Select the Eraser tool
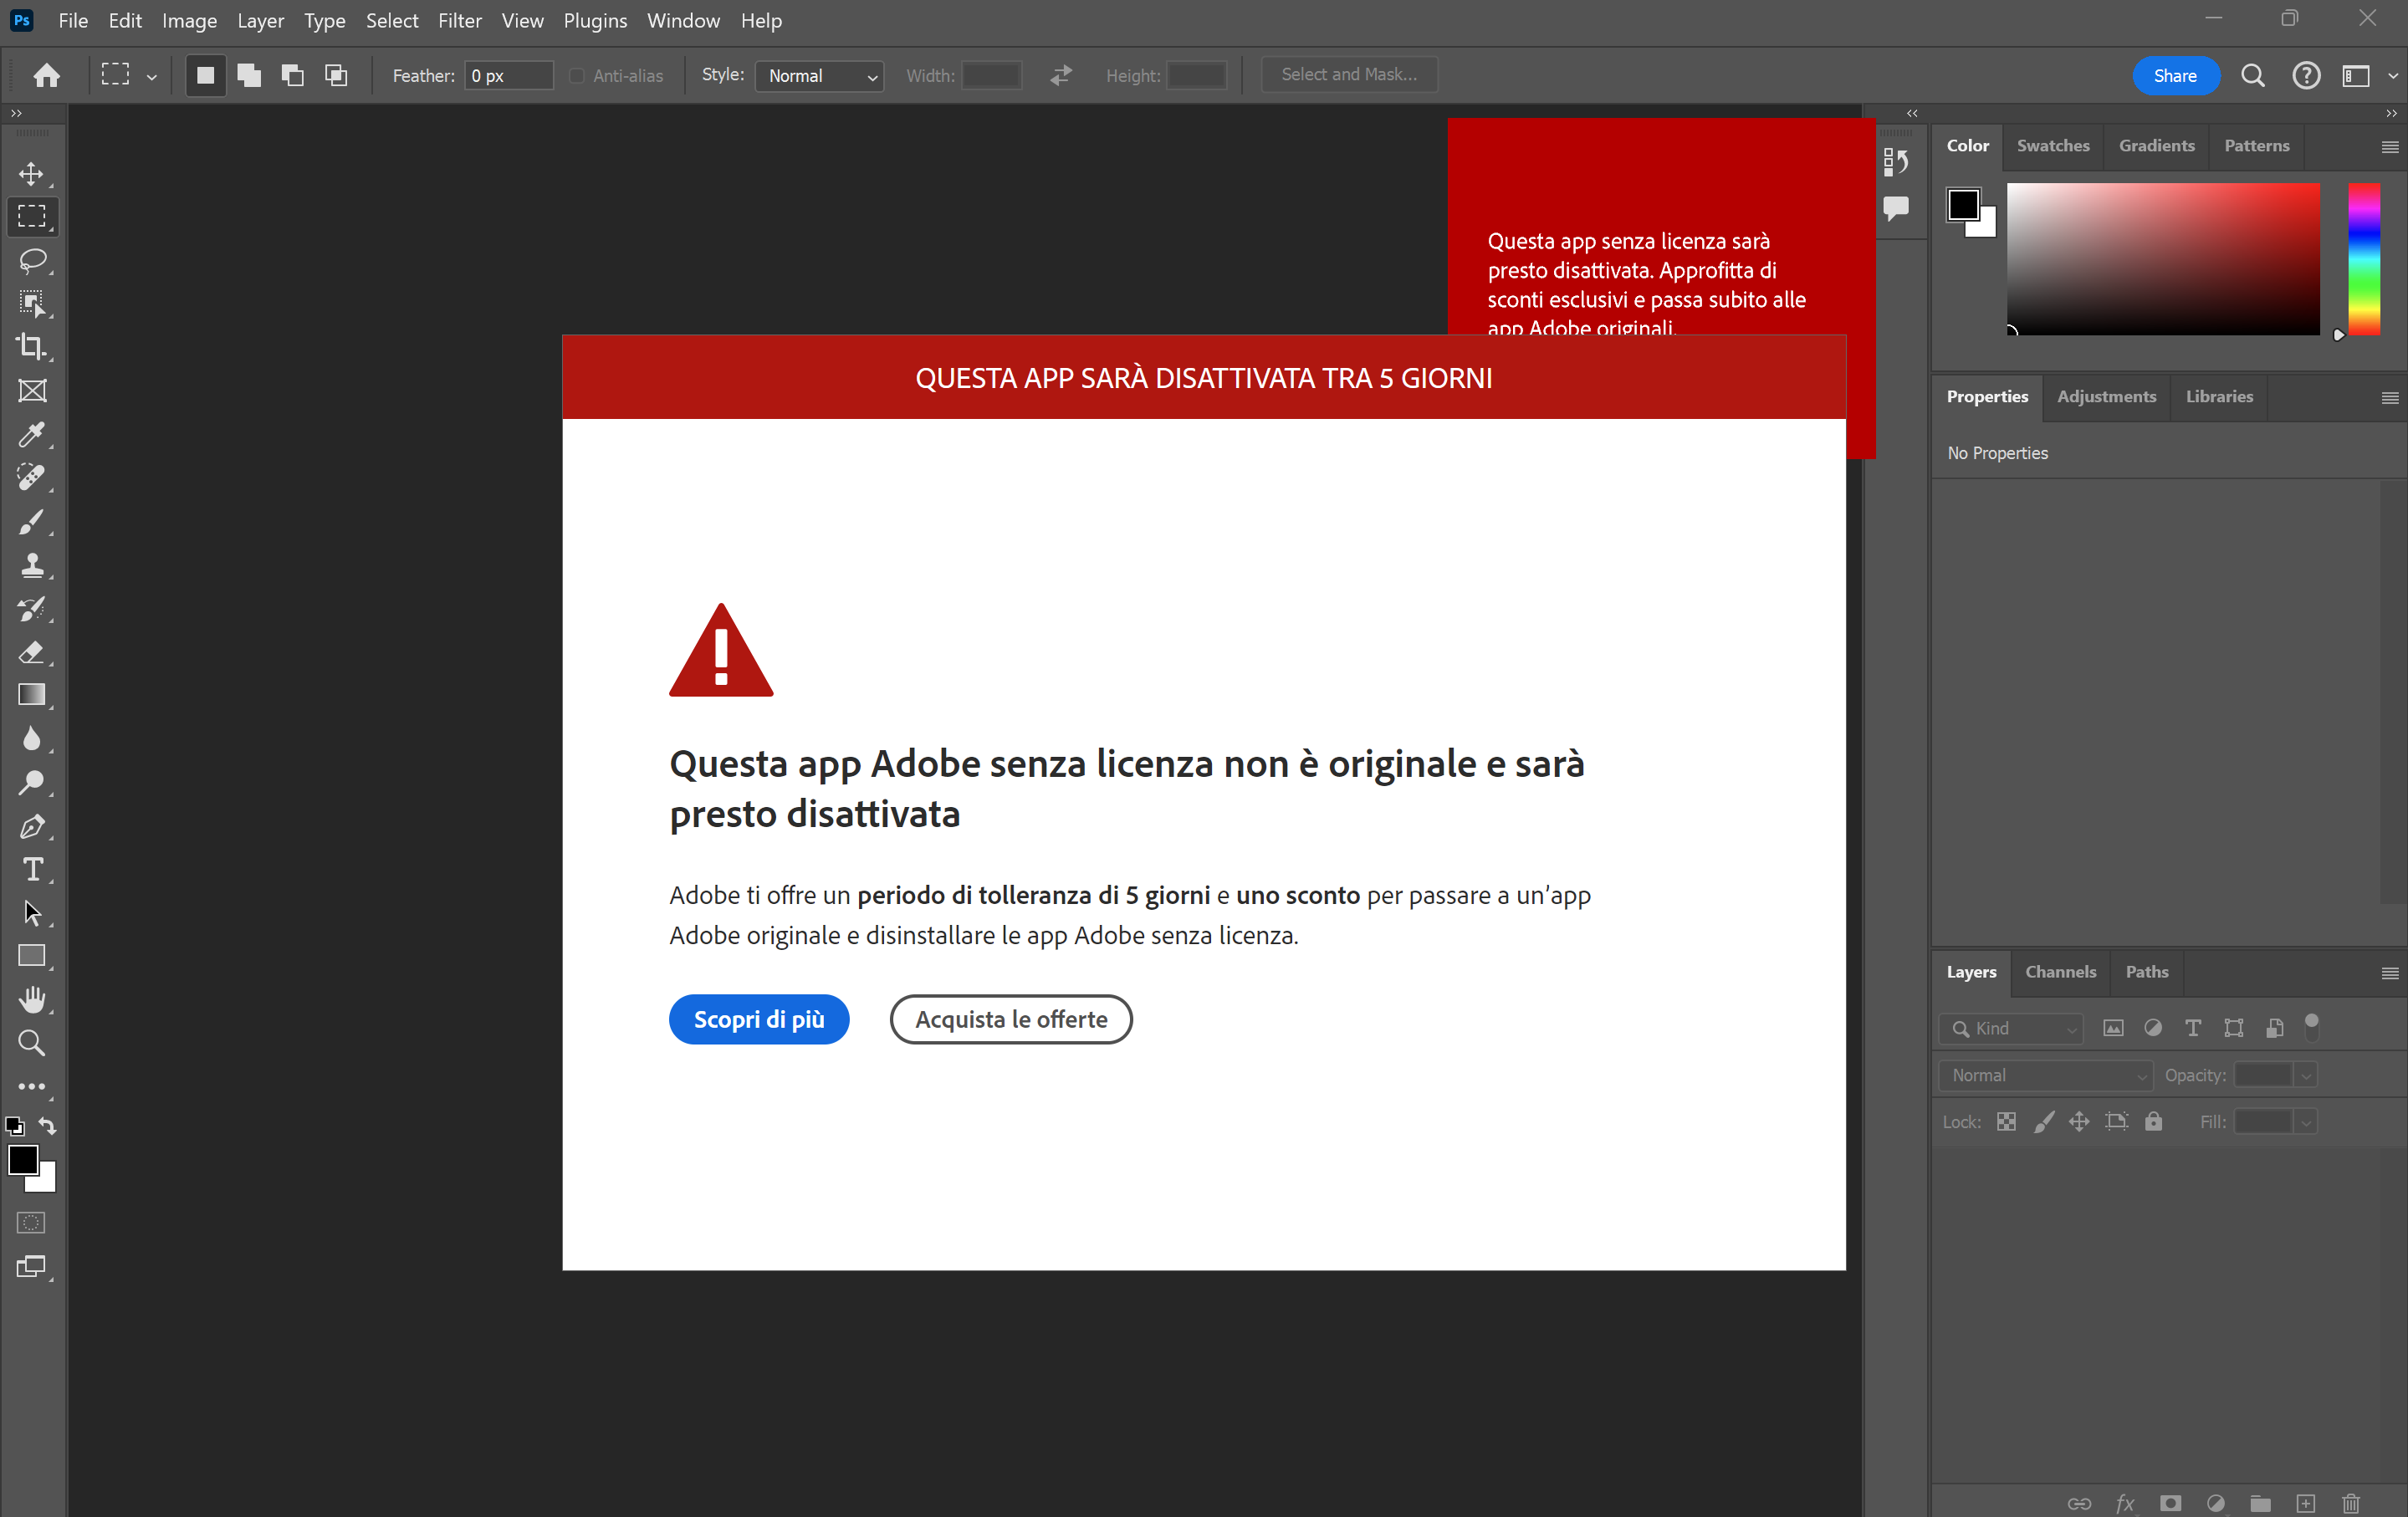Image resolution: width=2408 pixels, height=1517 pixels. (32, 652)
